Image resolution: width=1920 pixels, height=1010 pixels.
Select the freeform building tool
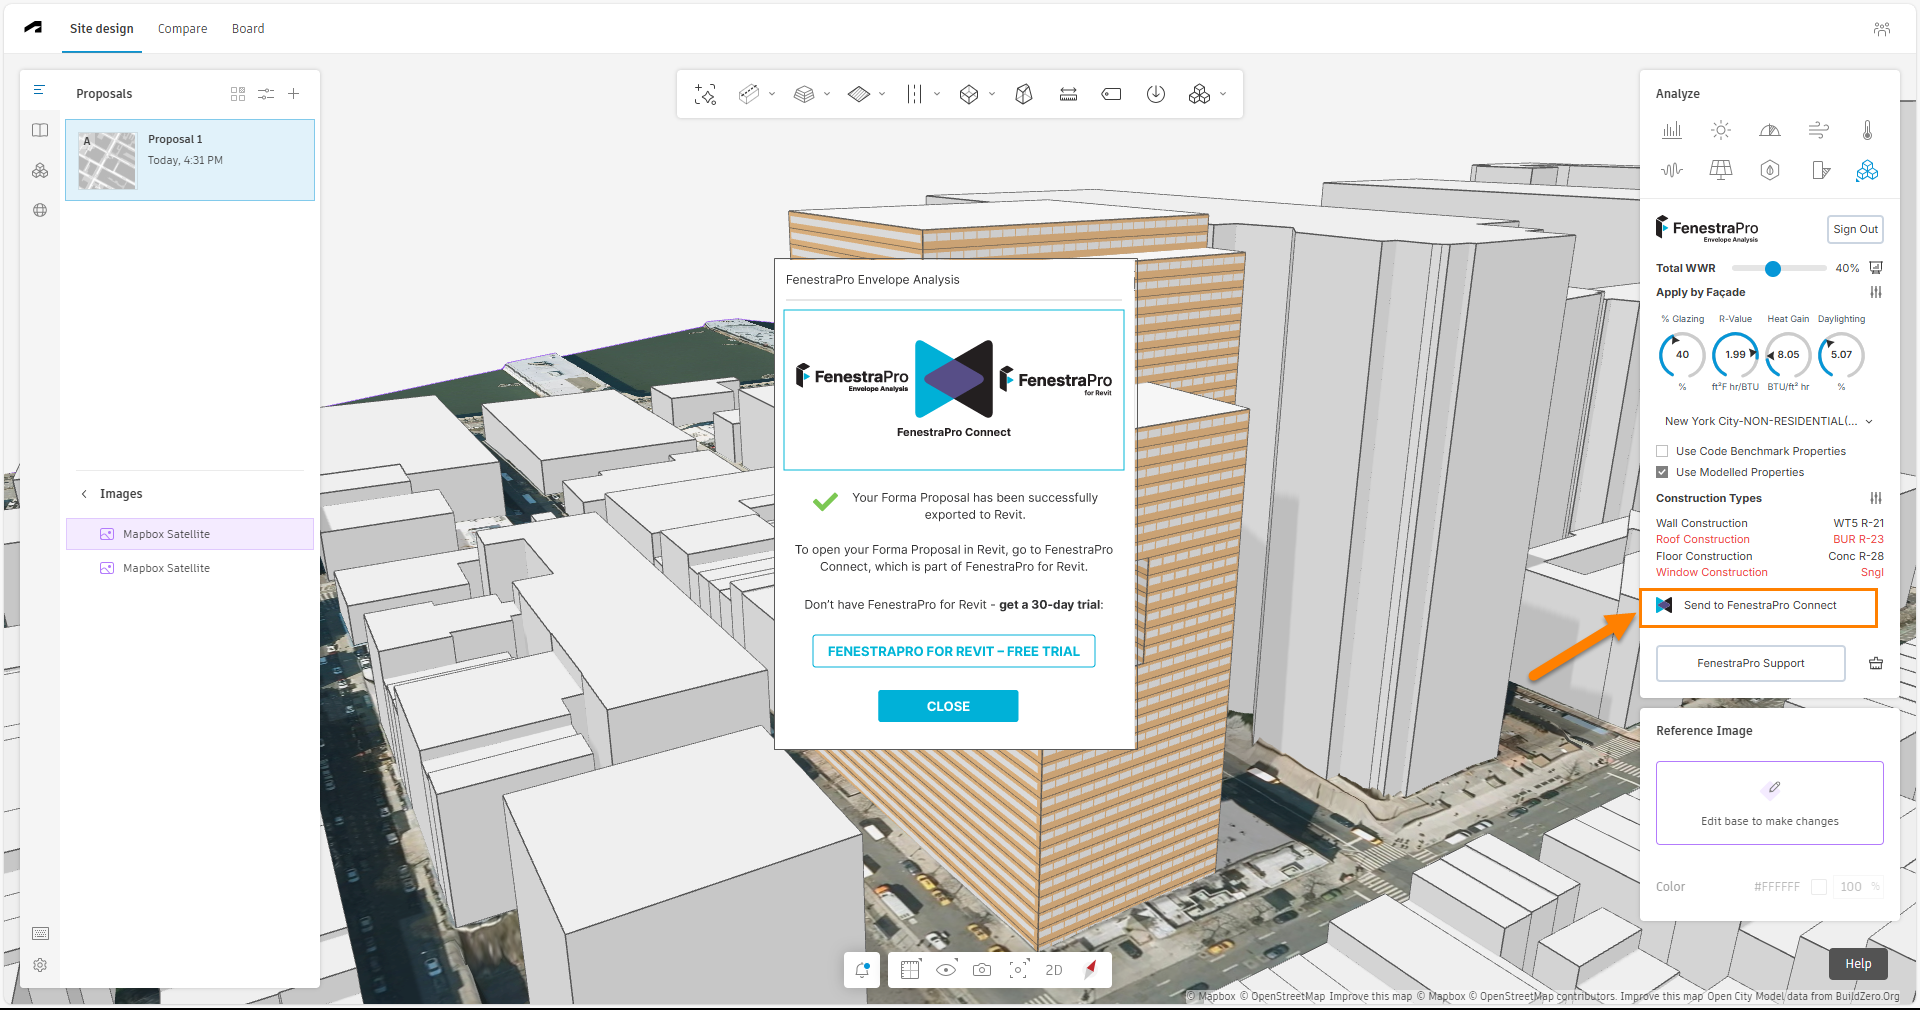click(1024, 94)
